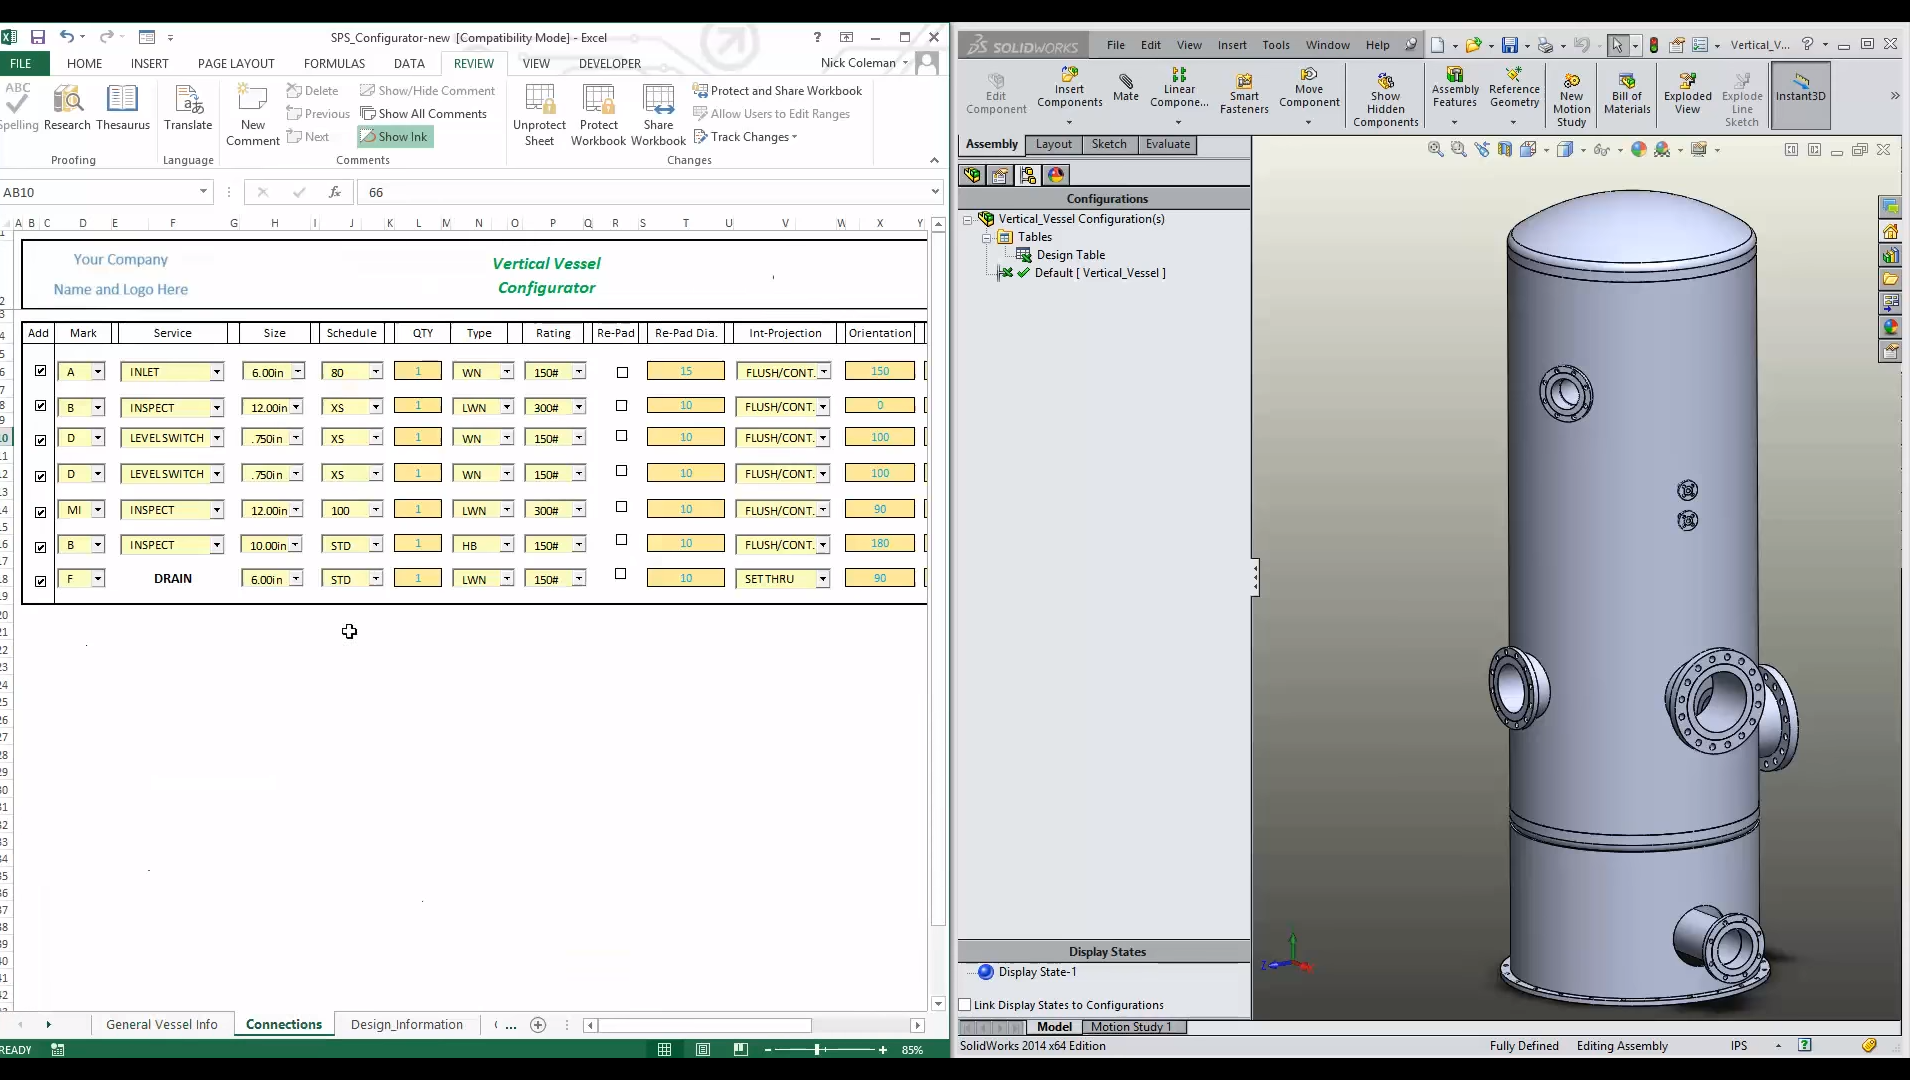Screen dimensions: 1910x1080
Task: Click Excel Page Layout view status icon
Action: pyautogui.click(x=703, y=1049)
